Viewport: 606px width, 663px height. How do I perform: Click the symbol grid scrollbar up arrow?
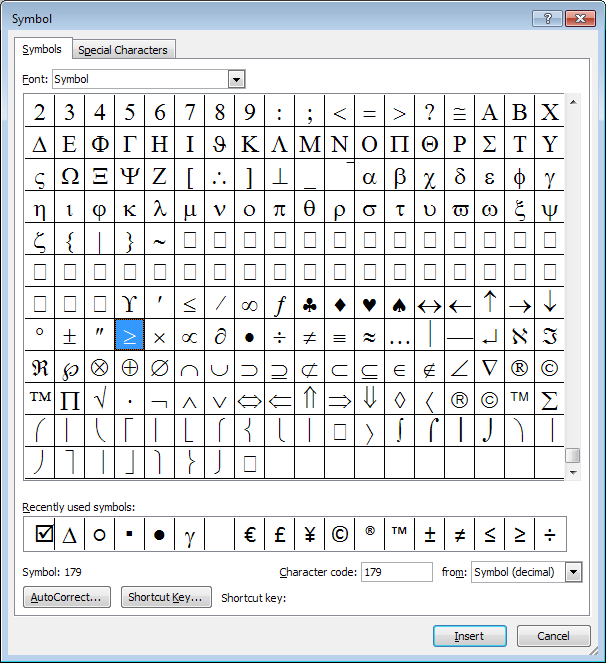573,102
